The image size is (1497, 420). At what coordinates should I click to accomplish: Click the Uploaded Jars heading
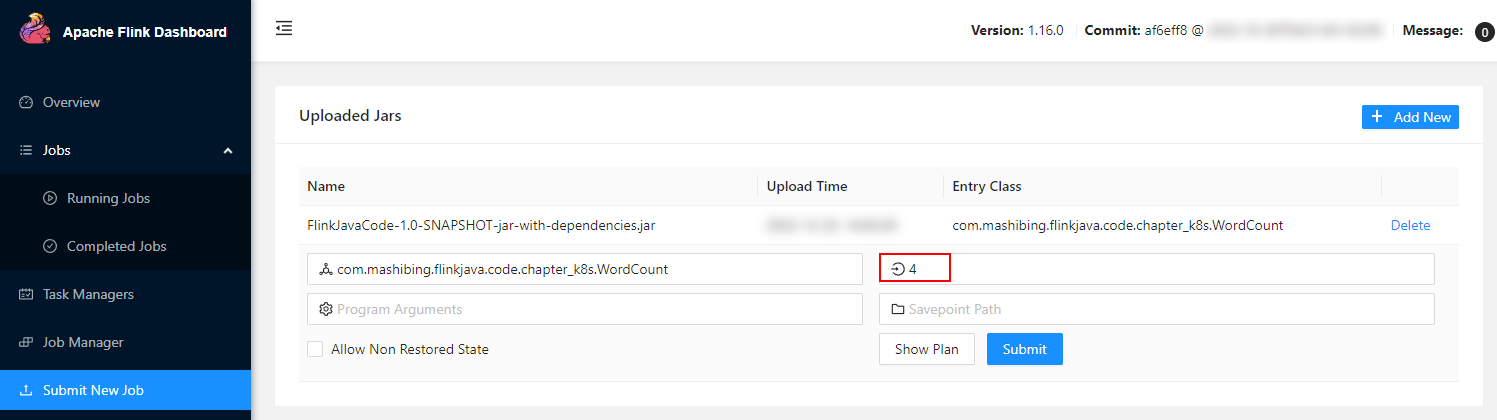350,116
